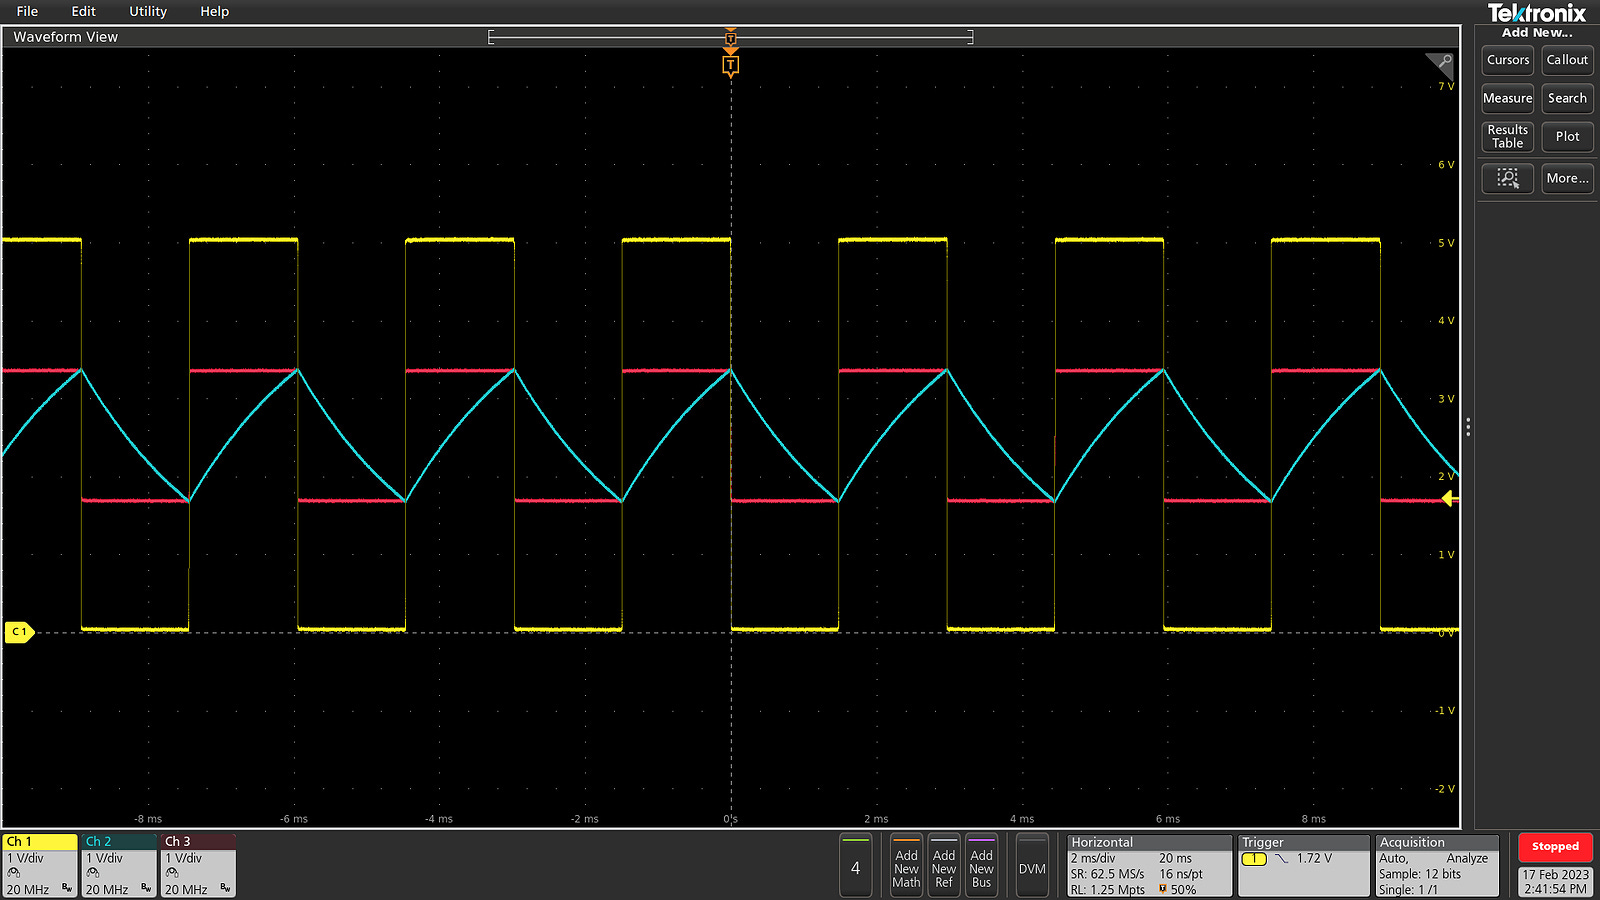Viewport: 1600px width, 900px height.
Task: Open the Add New Math icon
Action: pyautogui.click(x=905, y=866)
